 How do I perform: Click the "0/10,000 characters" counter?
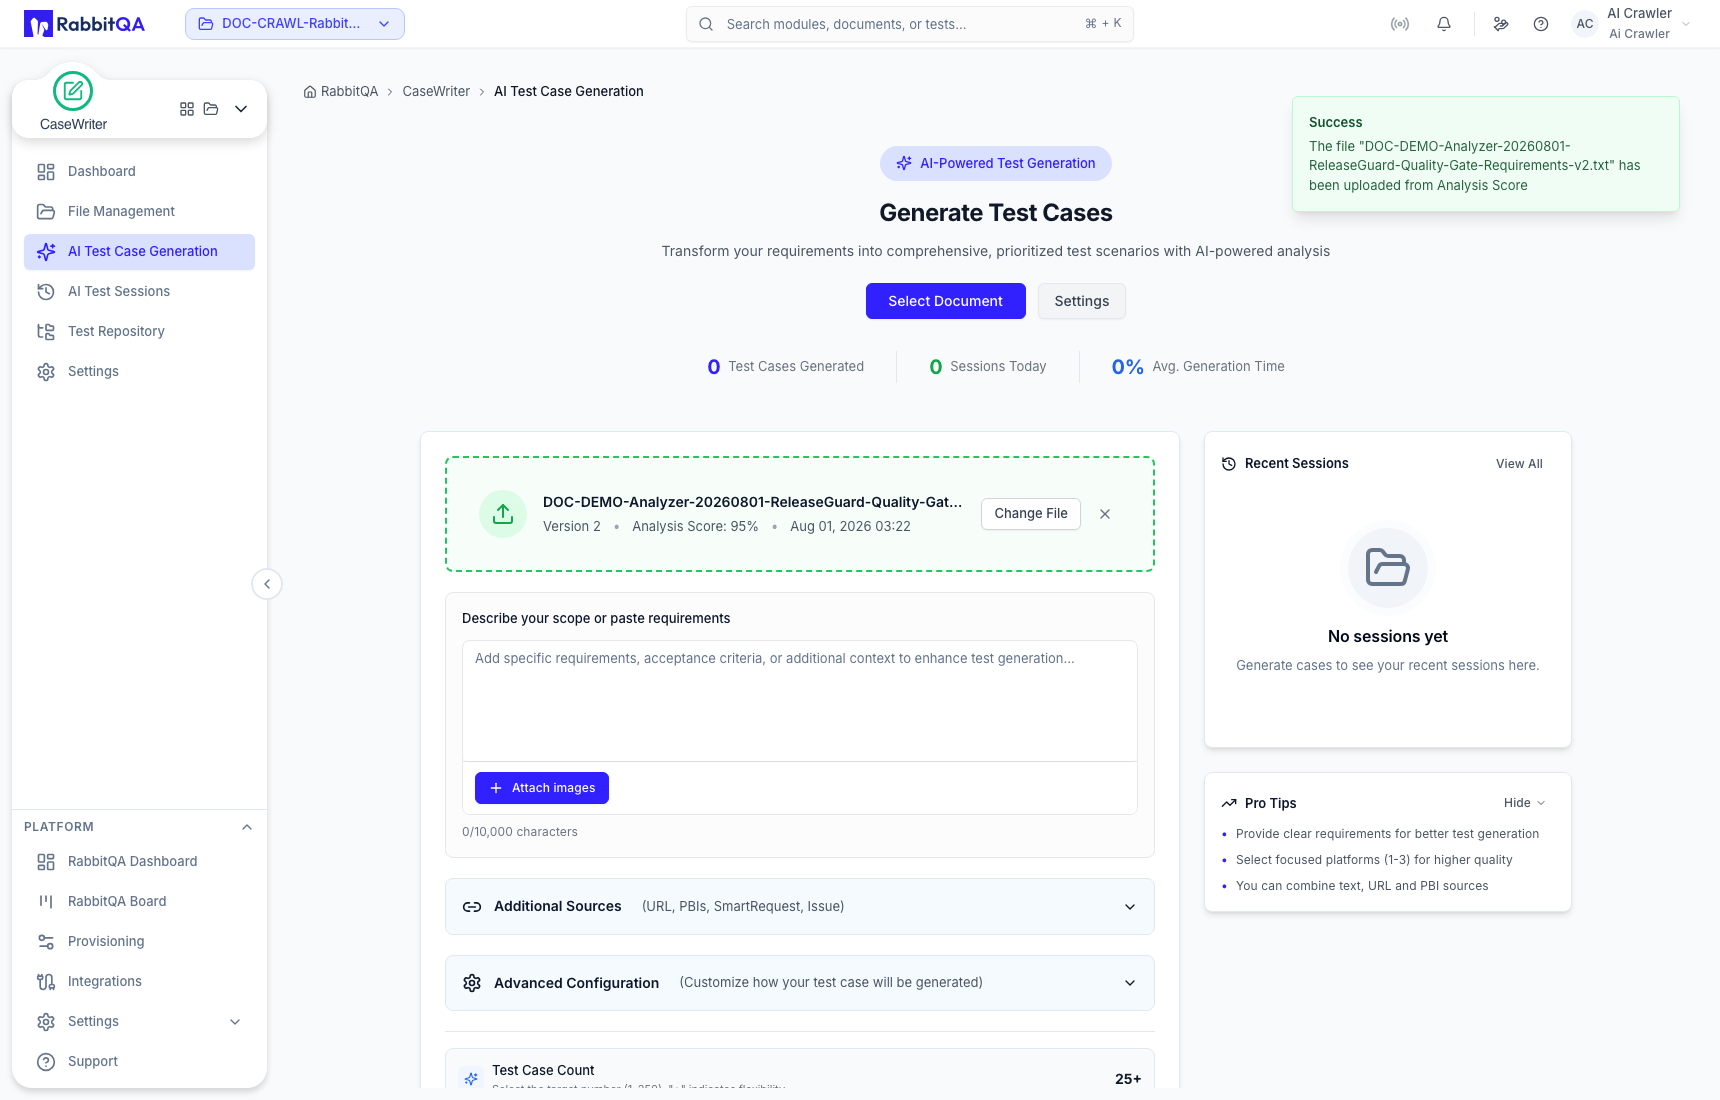[520, 832]
